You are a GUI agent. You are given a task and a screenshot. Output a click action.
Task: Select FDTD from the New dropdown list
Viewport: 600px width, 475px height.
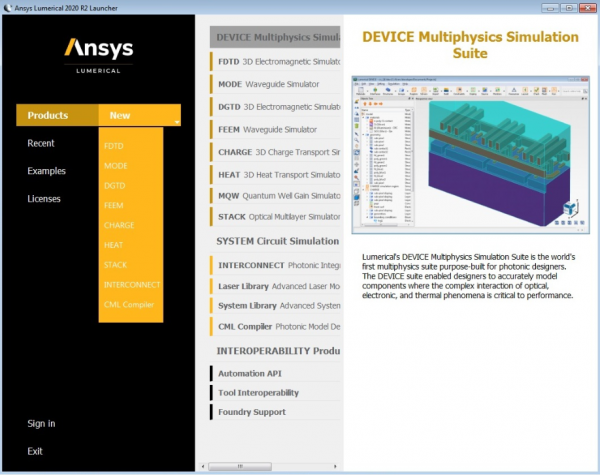click(115, 146)
